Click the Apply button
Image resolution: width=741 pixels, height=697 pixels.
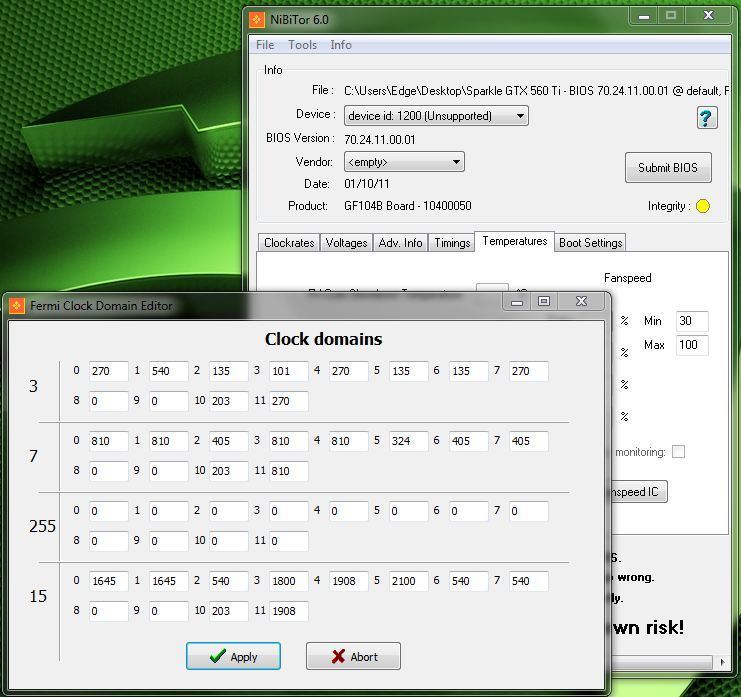click(233, 656)
